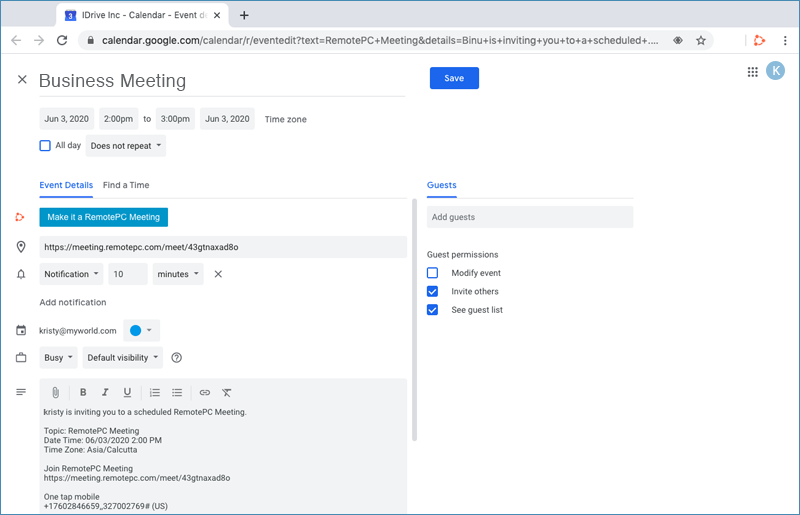This screenshot has height=515, width=800.
Task: Open Busy availability dropdown
Action: click(x=58, y=358)
